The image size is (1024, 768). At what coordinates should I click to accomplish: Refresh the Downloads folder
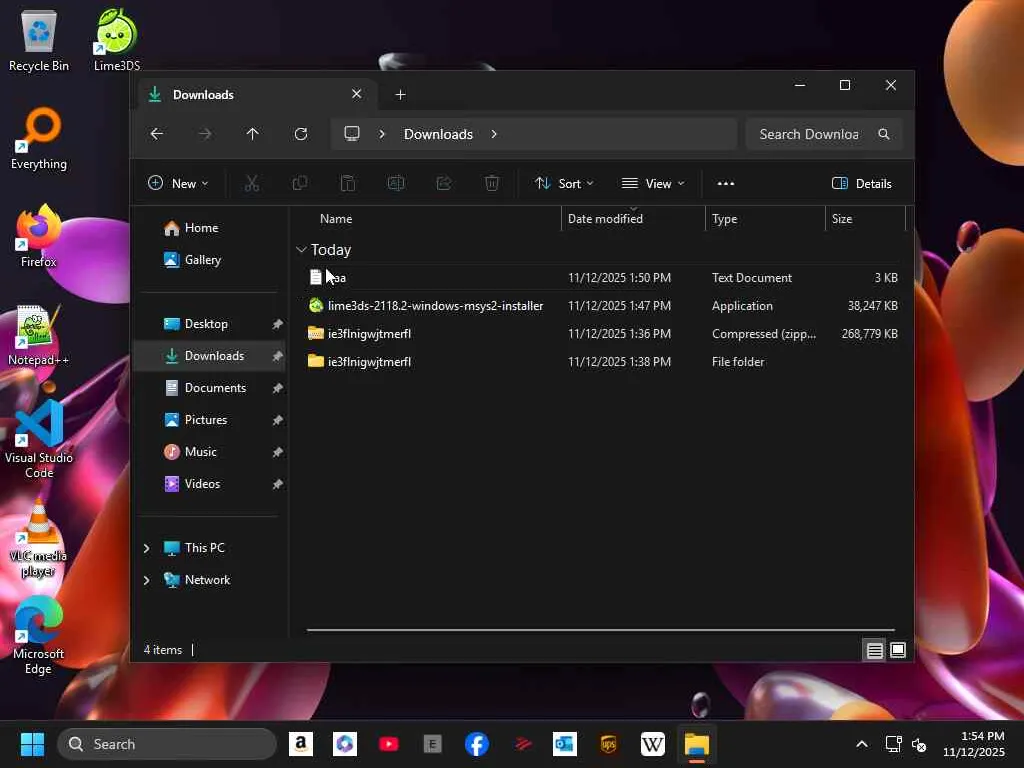coord(301,134)
